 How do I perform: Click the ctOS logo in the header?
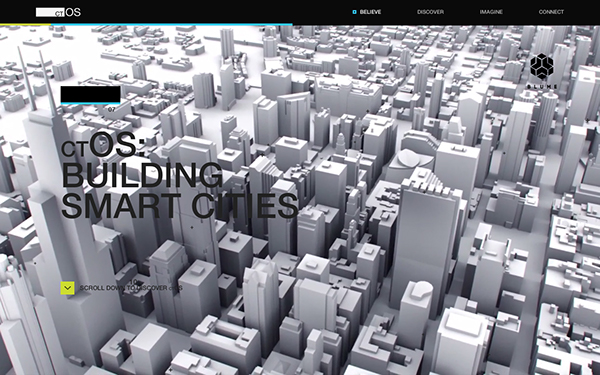(x=58, y=12)
